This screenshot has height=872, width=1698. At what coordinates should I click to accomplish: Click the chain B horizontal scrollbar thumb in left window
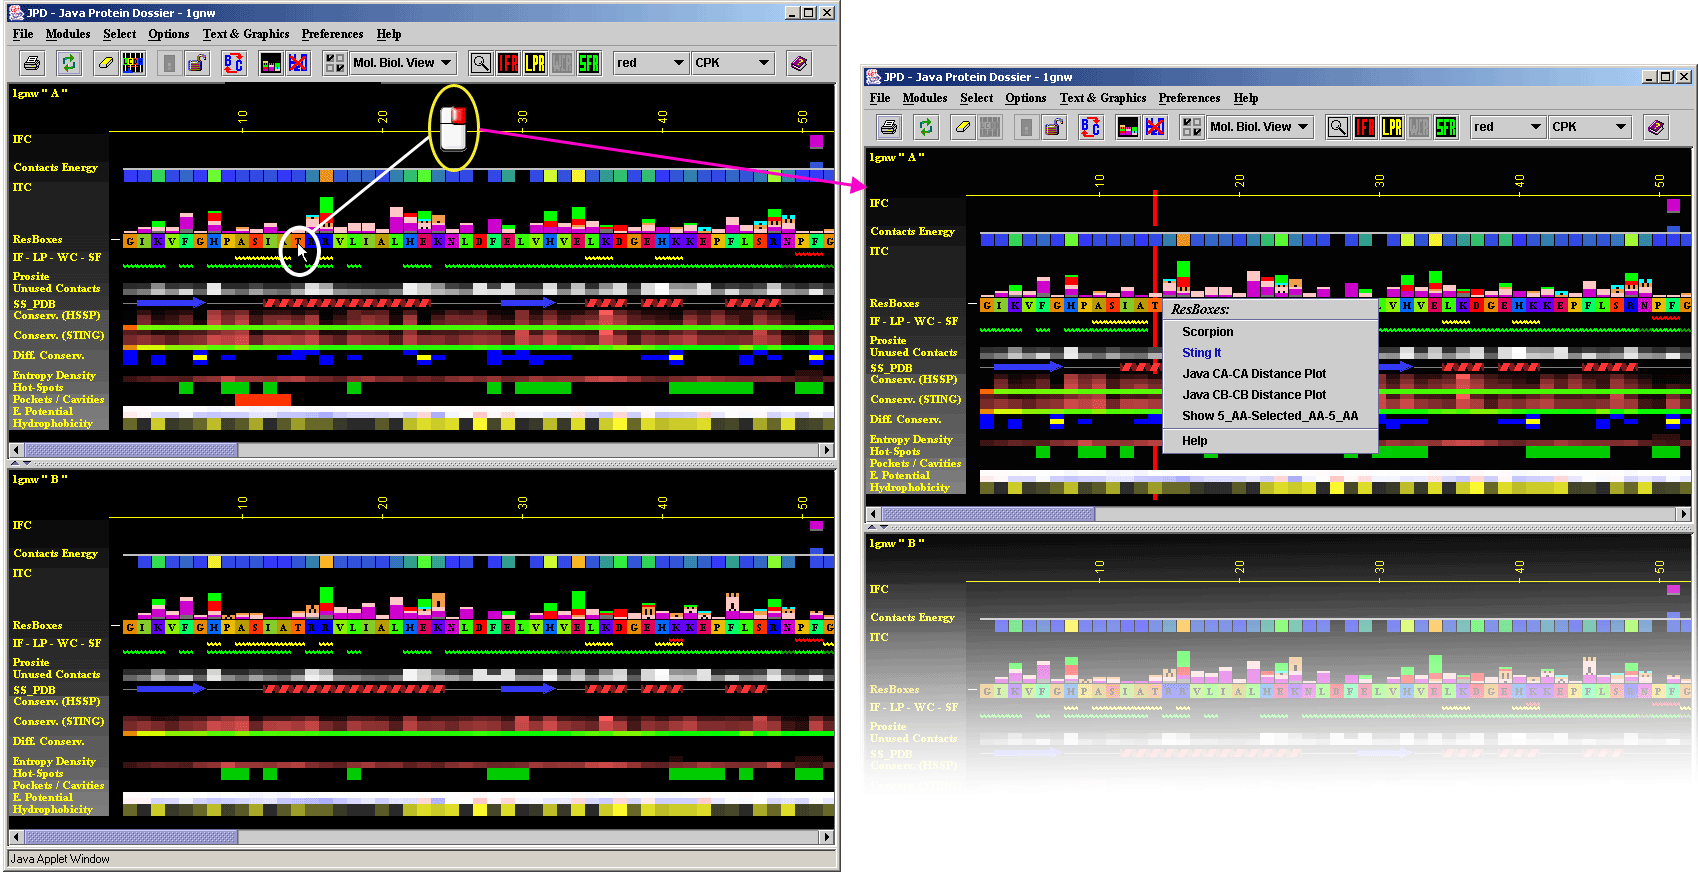131,836
